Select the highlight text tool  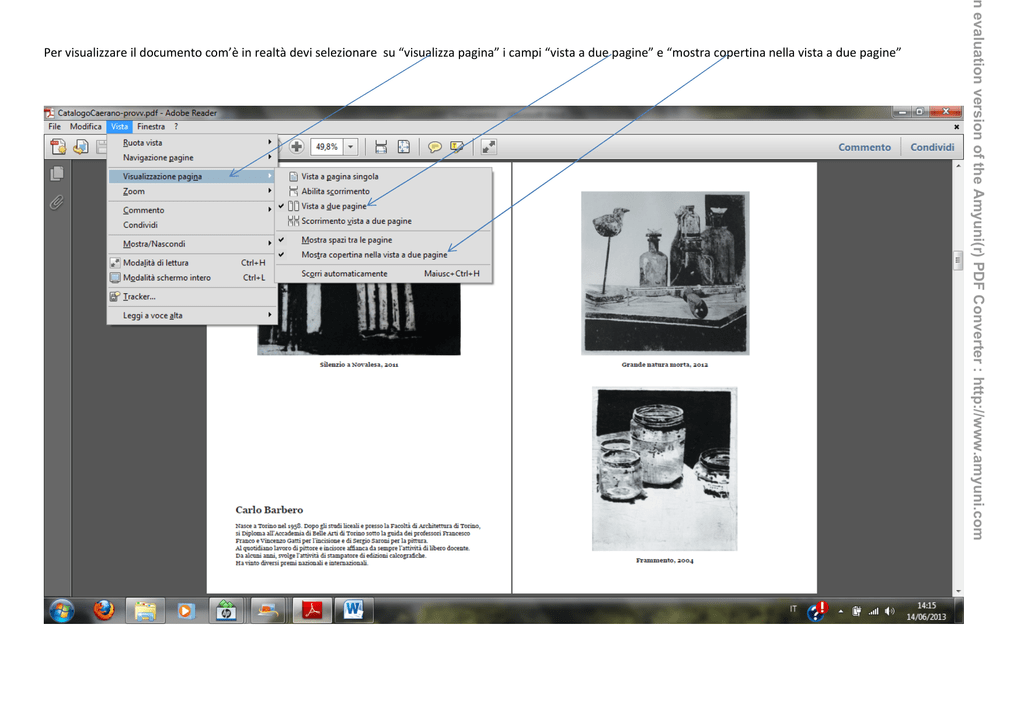(x=456, y=147)
